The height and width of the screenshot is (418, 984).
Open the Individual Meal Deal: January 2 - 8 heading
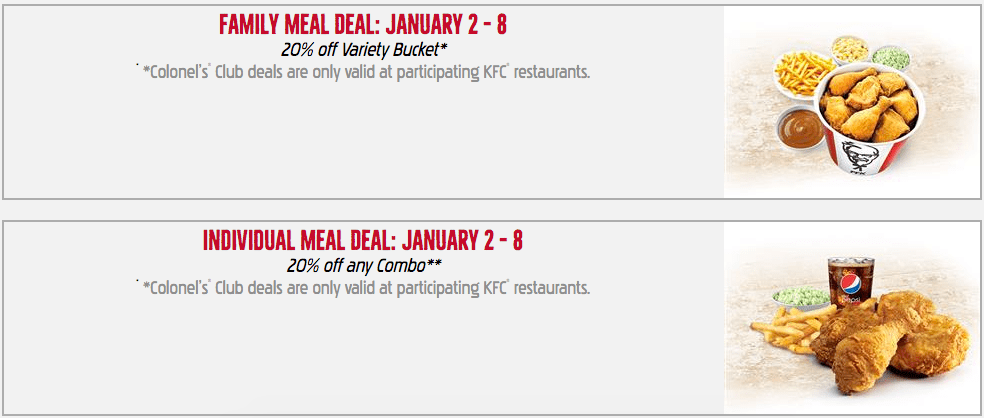[x=363, y=240]
